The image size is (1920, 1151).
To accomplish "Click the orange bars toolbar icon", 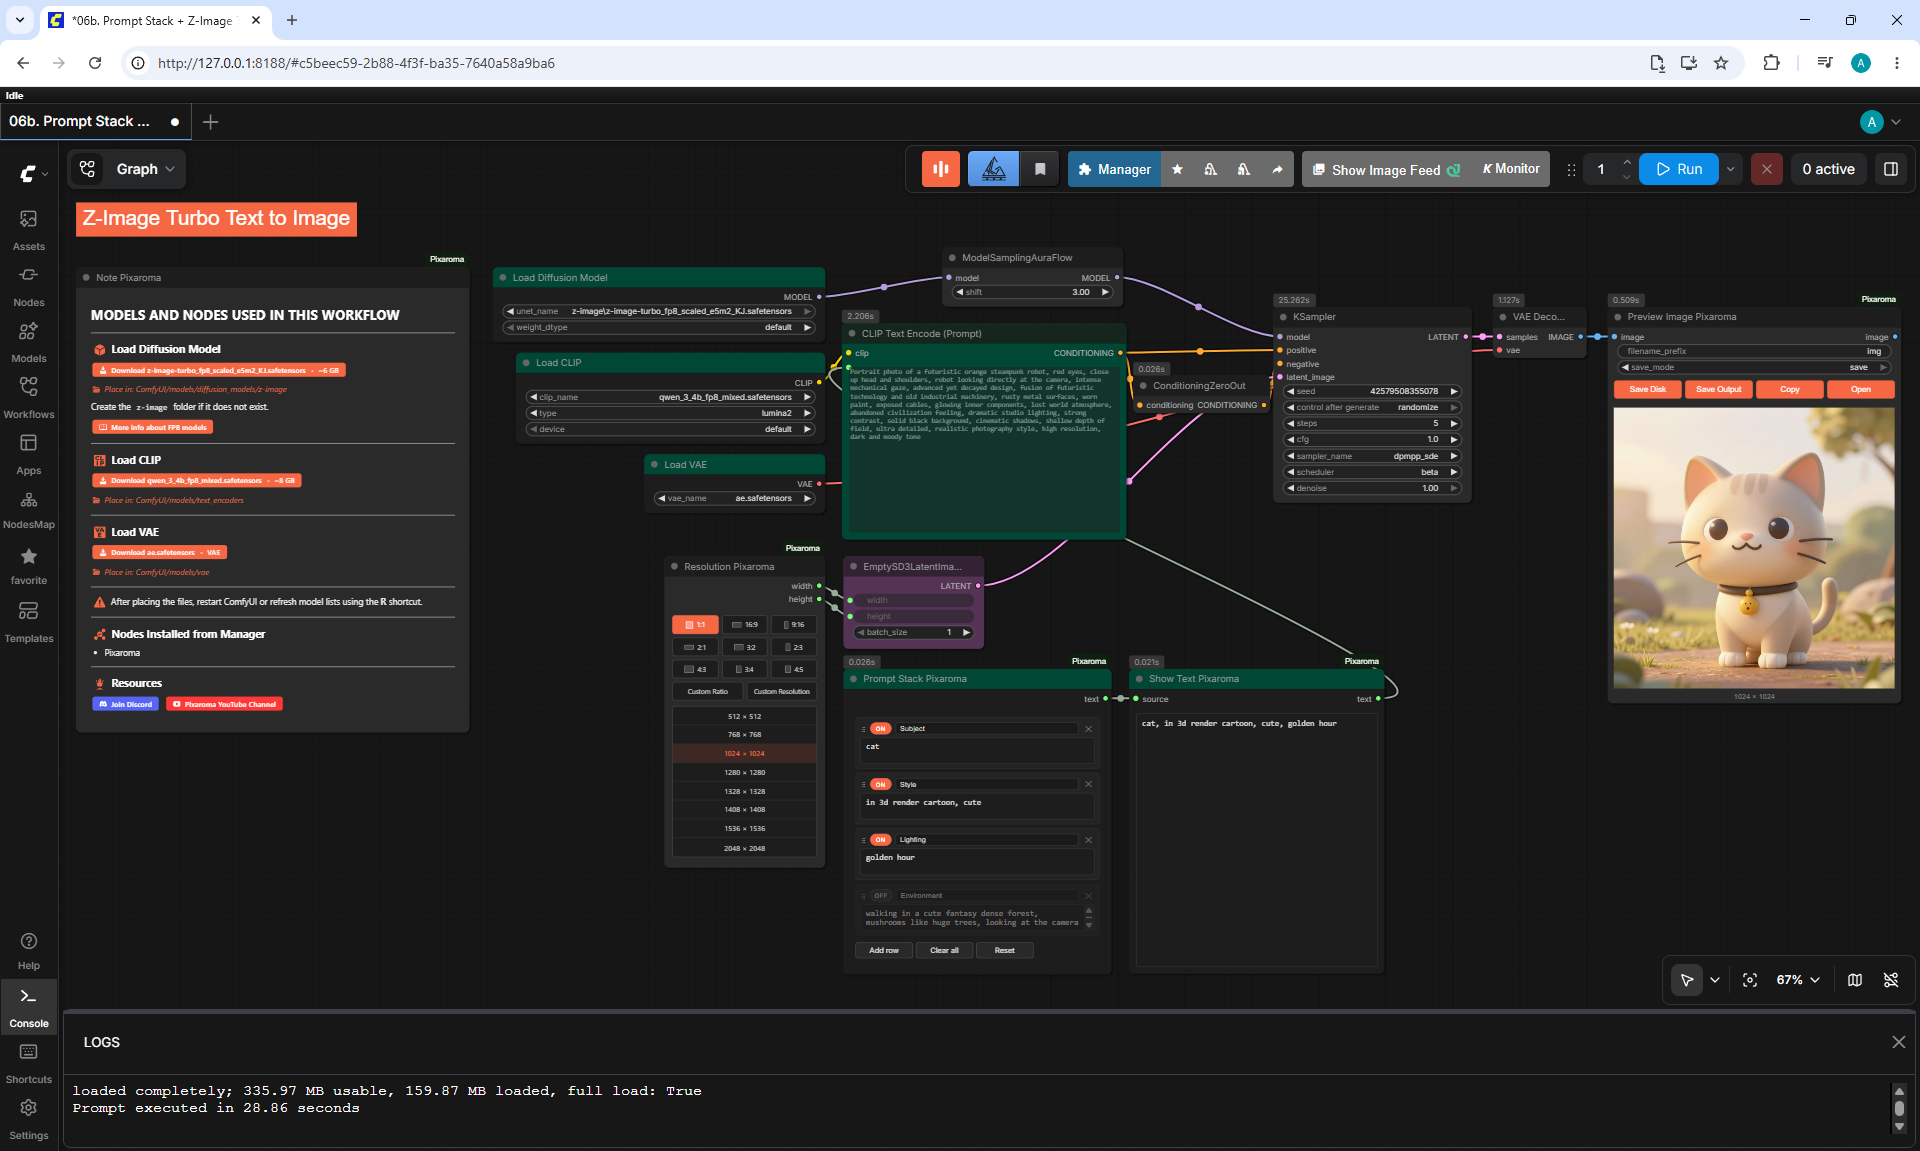I will (941, 169).
